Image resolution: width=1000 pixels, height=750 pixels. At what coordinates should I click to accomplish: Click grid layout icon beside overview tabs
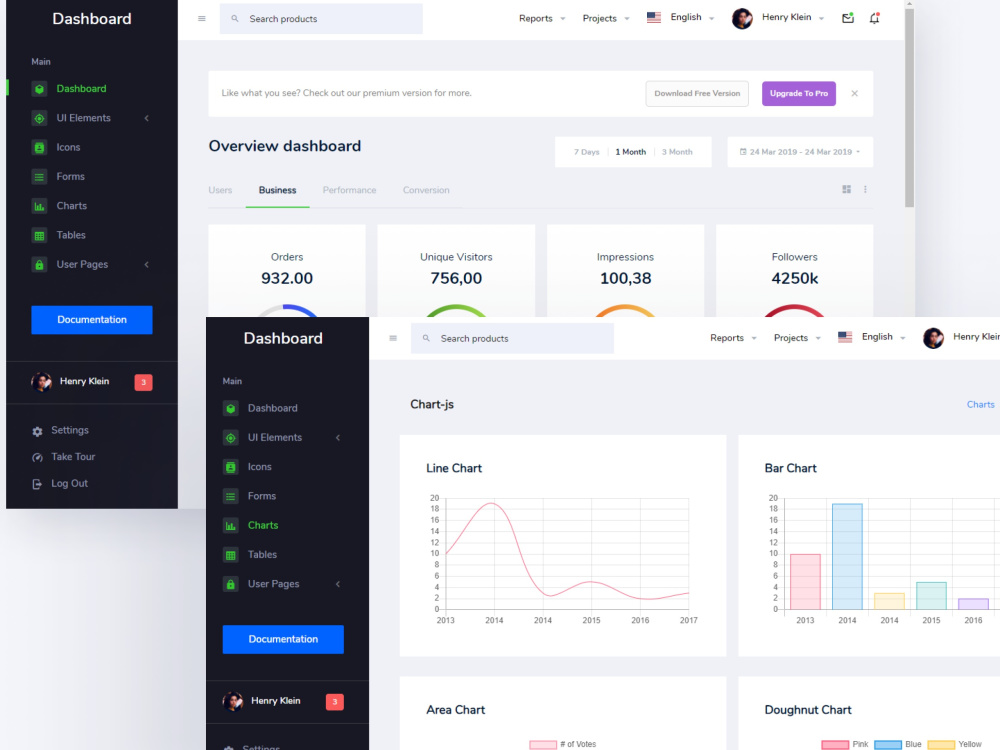pos(846,189)
